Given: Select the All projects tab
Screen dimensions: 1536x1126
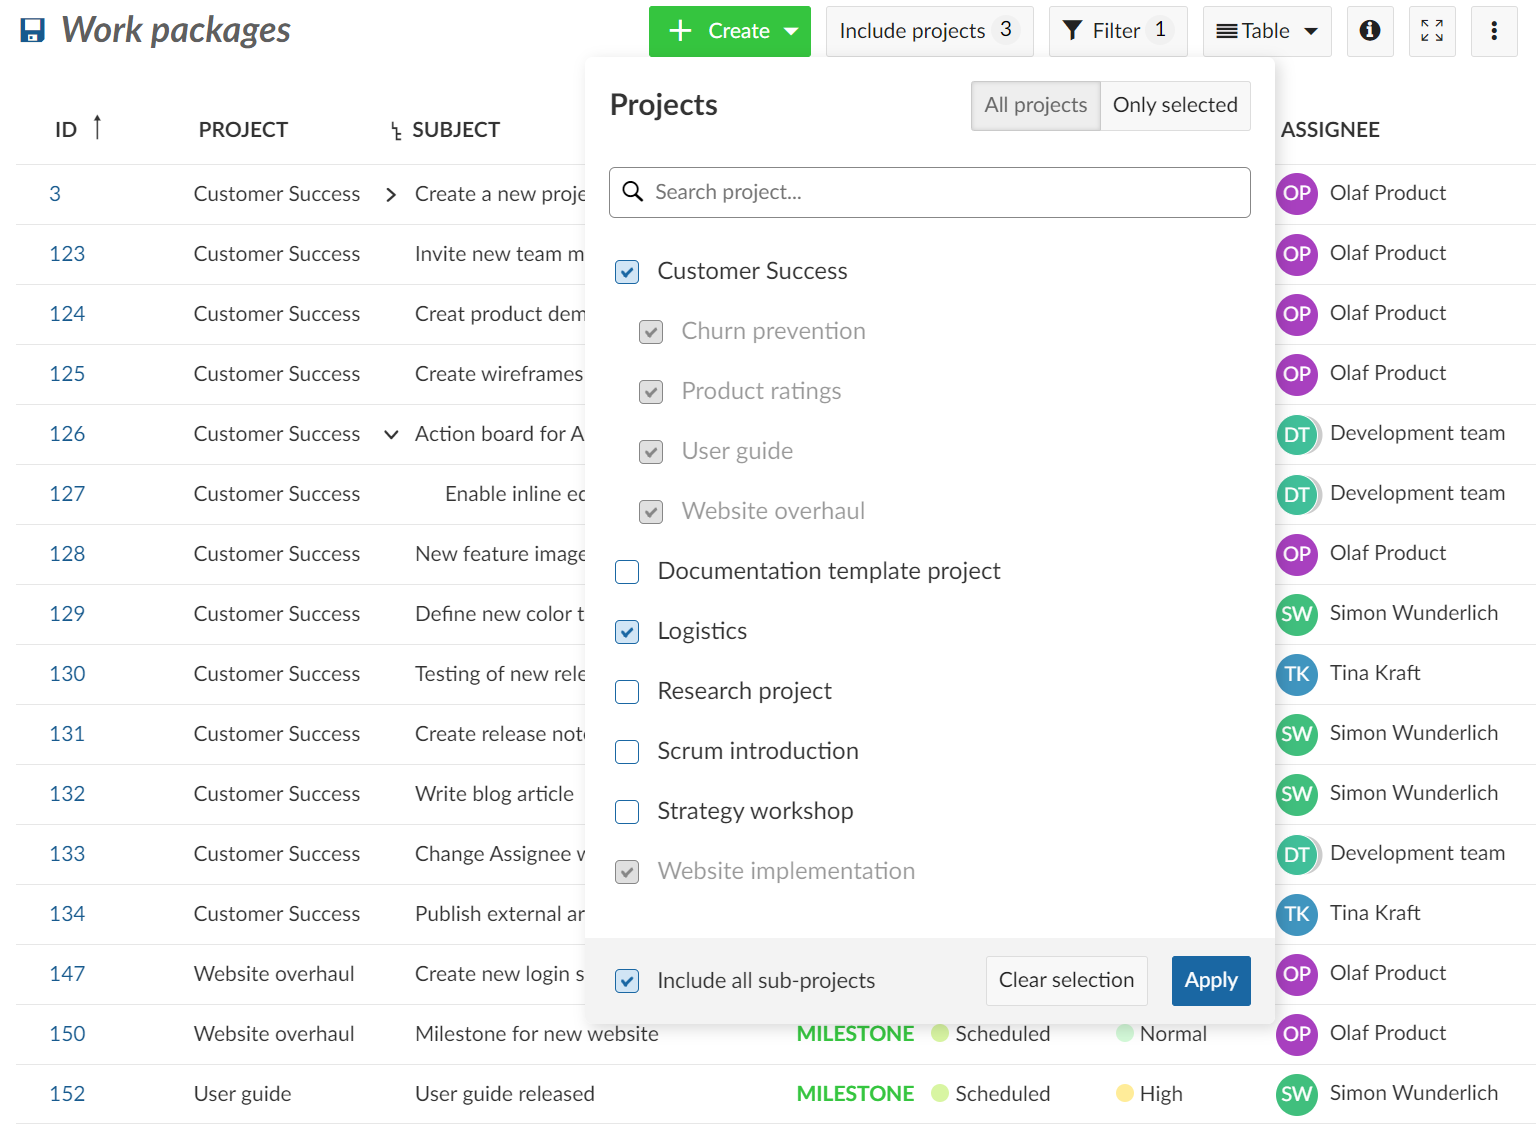Looking at the screenshot, I should pyautogui.click(x=1035, y=105).
